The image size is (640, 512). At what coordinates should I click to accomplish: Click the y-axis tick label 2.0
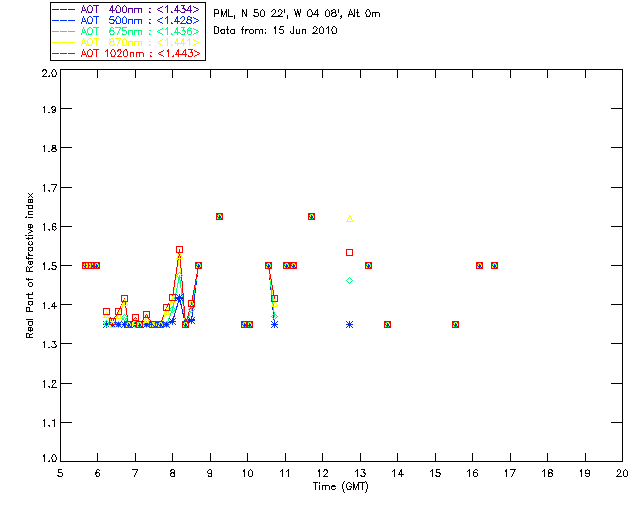click(49, 73)
